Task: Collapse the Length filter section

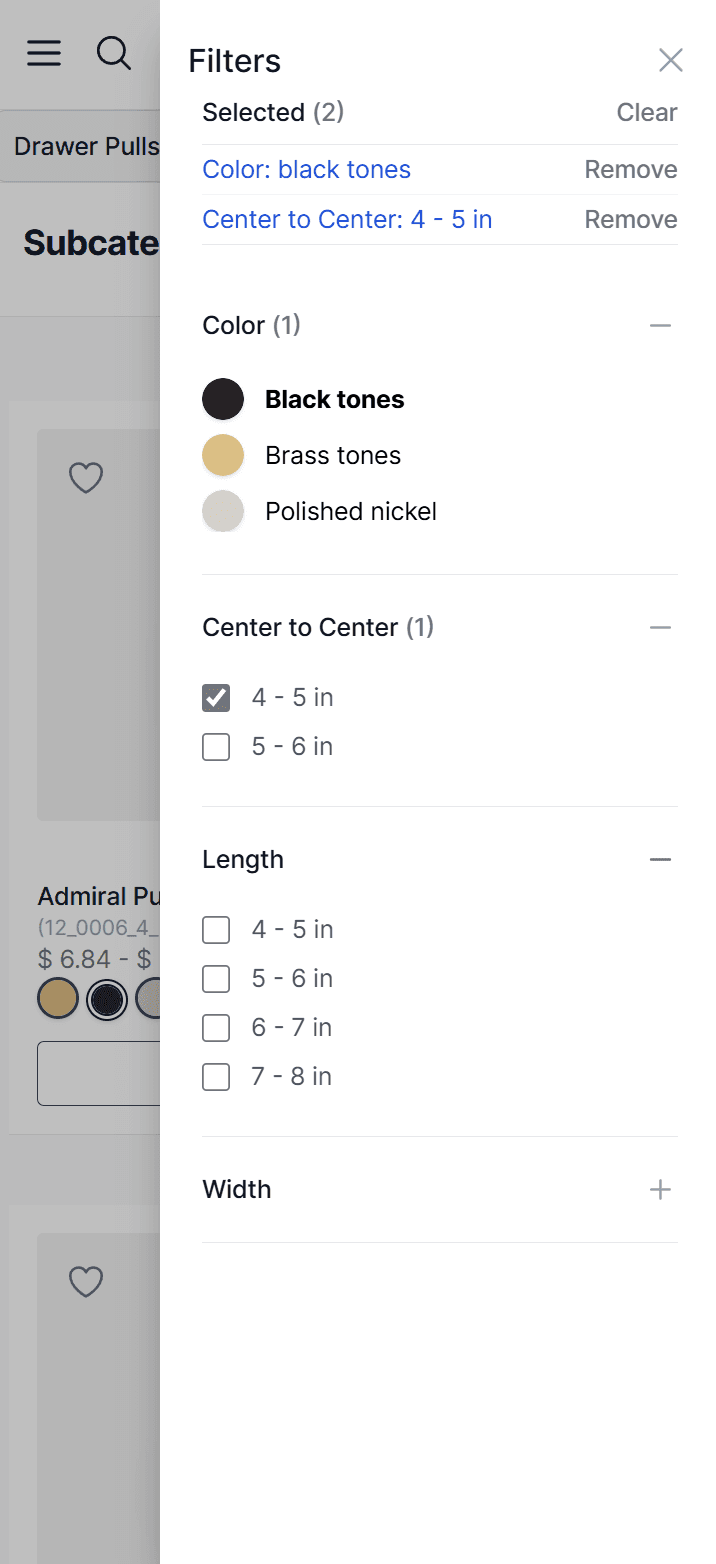Action: (x=660, y=859)
